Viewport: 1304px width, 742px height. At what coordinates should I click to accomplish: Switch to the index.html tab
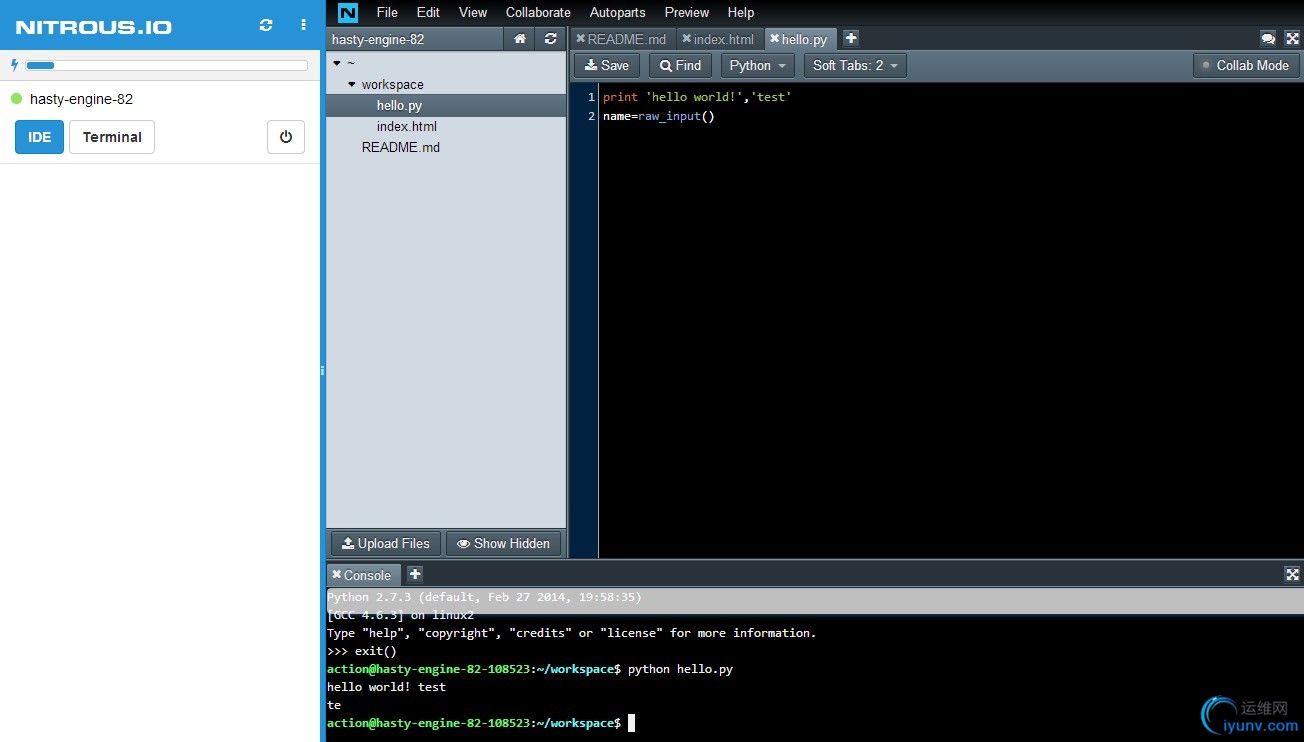point(723,39)
